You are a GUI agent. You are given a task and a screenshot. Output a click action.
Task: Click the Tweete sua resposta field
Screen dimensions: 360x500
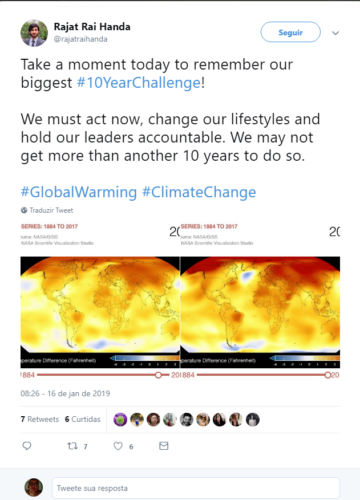pyautogui.click(x=196, y=488)
